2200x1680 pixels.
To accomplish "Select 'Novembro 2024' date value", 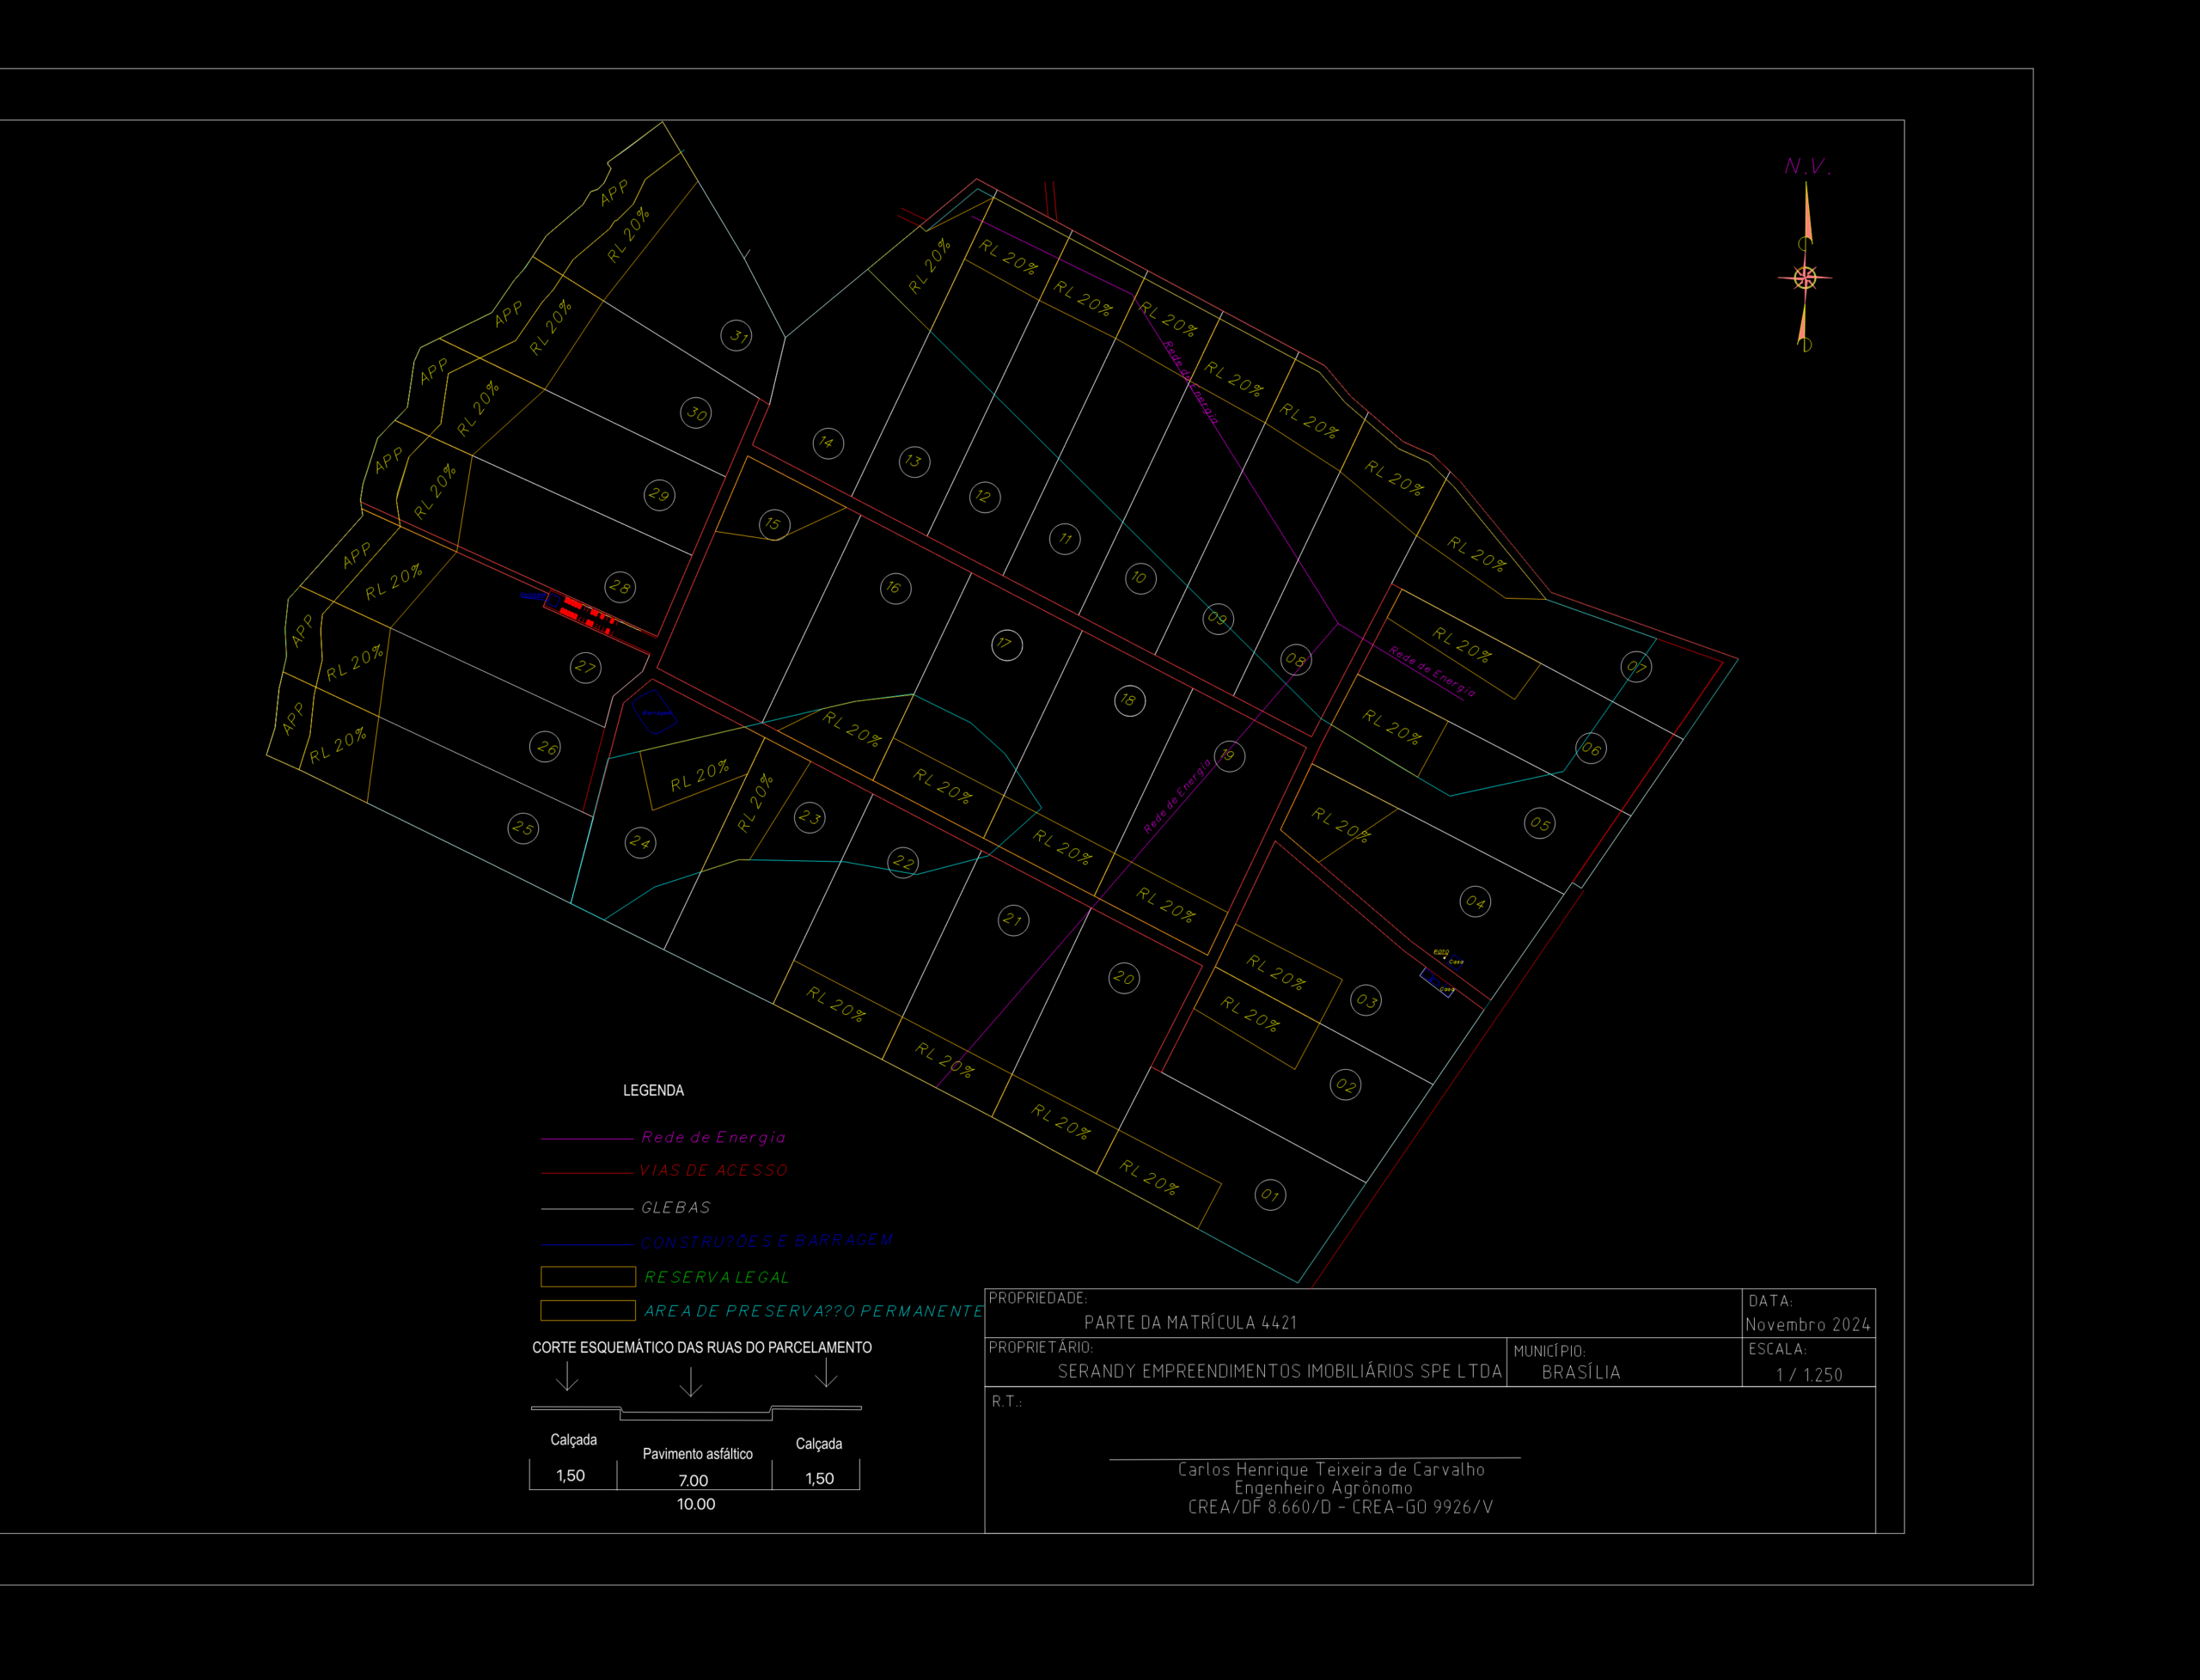I will click(x=1807, y=1324).
